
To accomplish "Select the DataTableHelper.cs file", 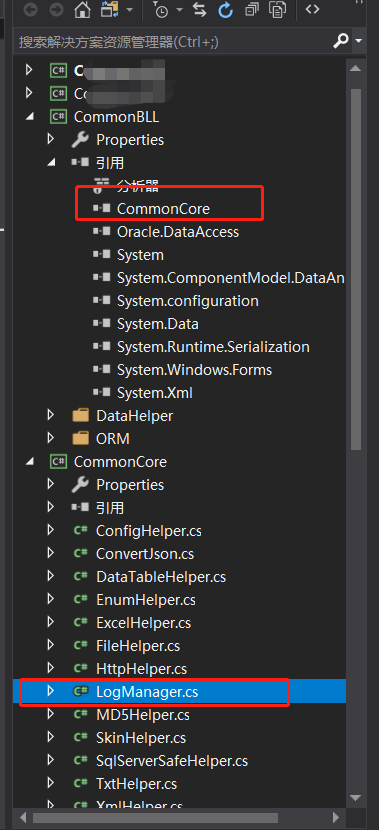I will [x=161, y=576].
